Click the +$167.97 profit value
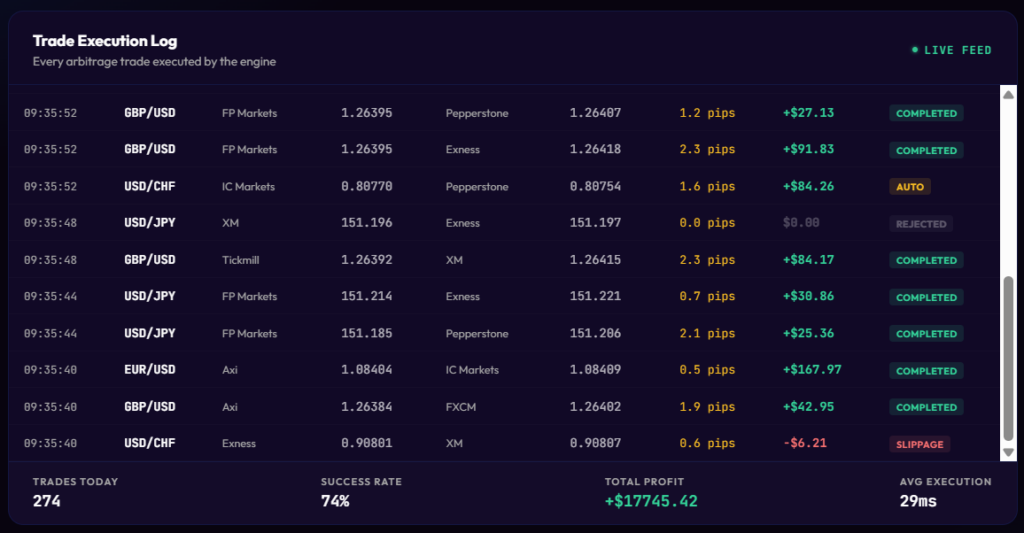 pos(812,370)
